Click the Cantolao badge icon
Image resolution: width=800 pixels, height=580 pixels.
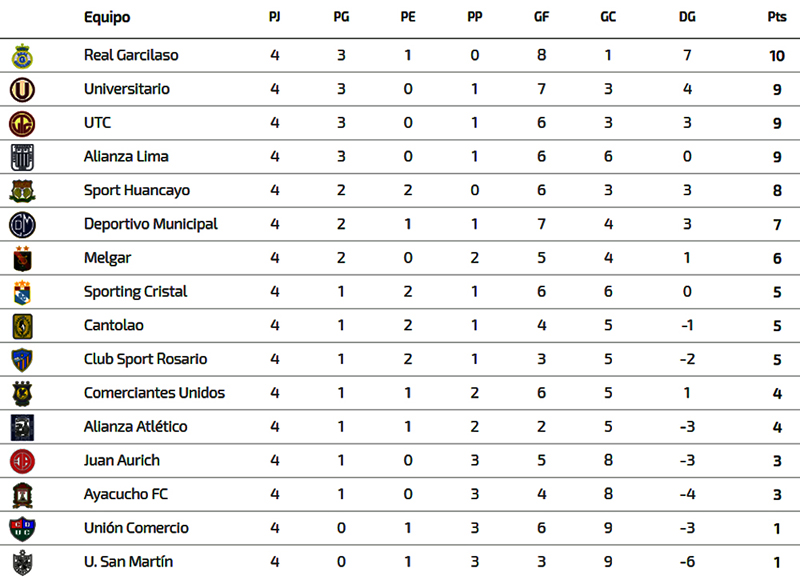22,326
